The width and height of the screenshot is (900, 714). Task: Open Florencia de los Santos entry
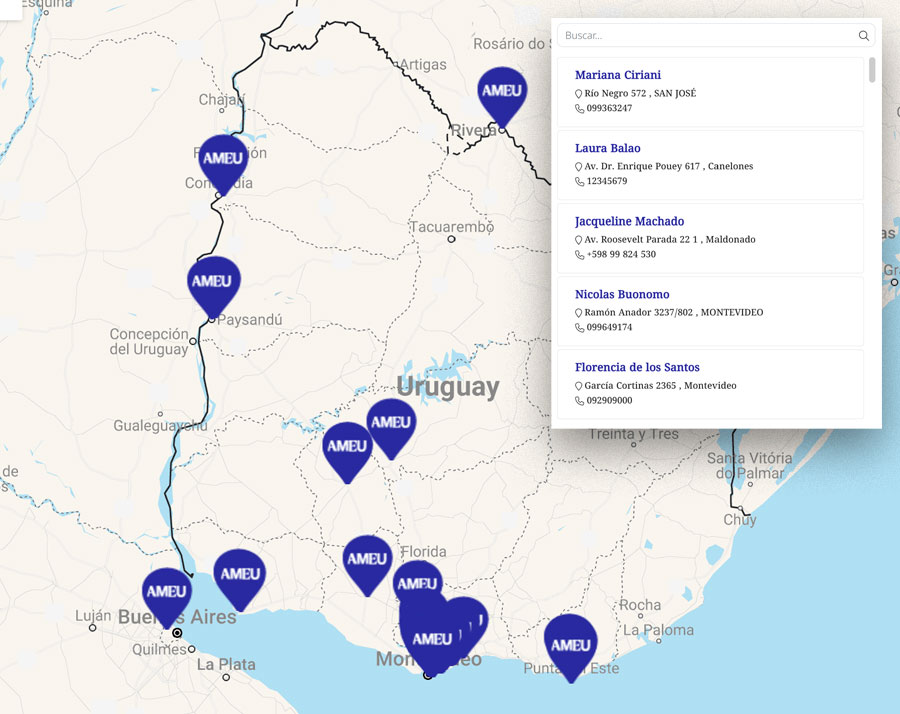tap(637, 367)
